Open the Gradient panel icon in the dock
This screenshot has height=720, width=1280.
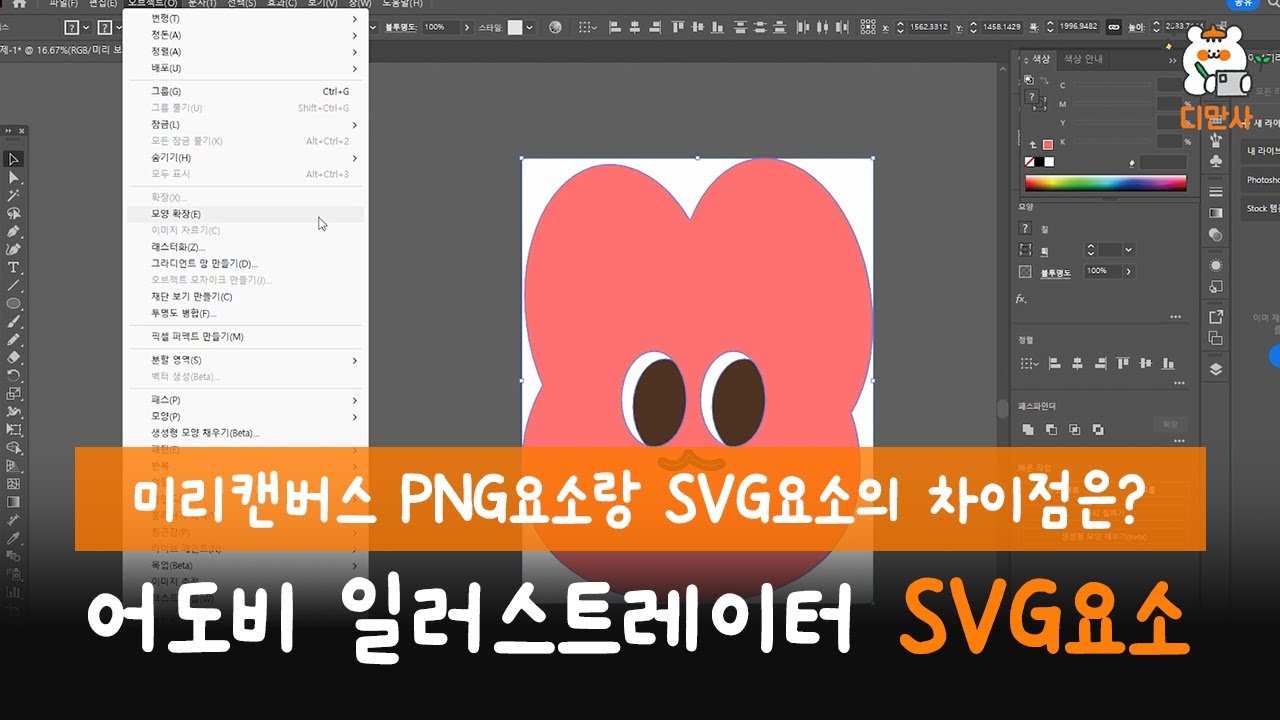coord(1215,213)
